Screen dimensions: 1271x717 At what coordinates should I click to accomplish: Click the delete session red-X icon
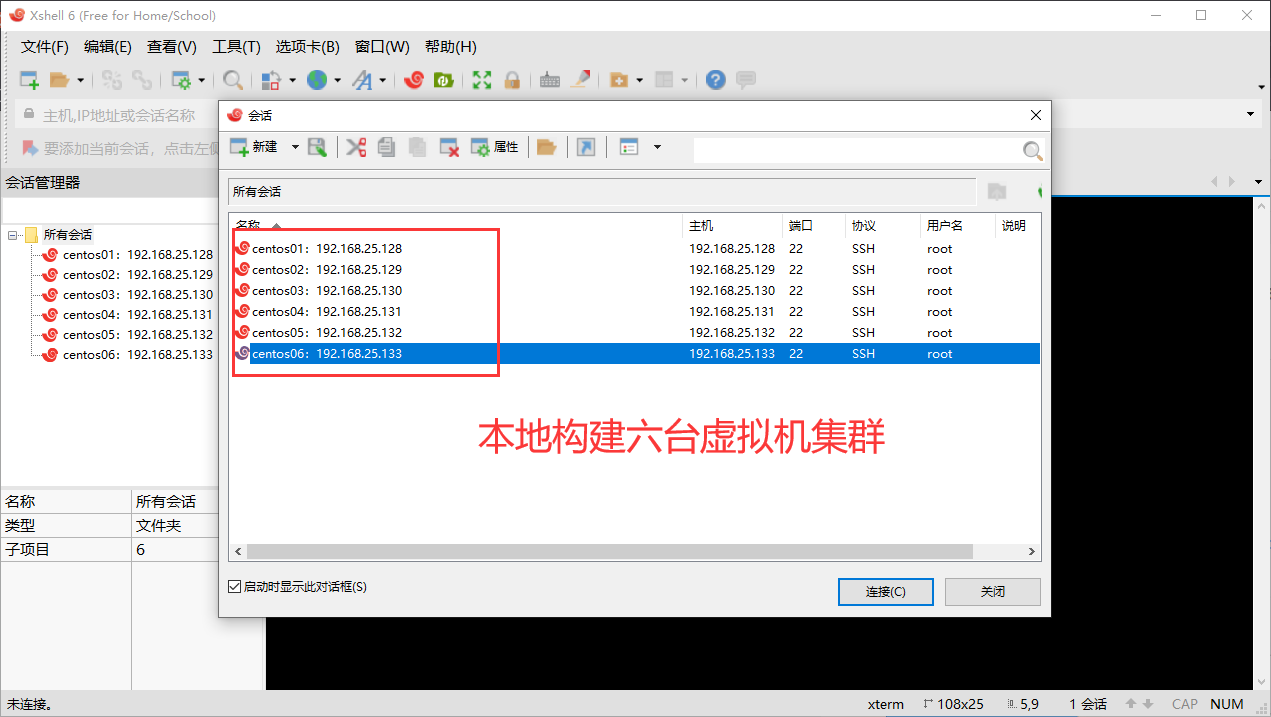pos(449,147)
